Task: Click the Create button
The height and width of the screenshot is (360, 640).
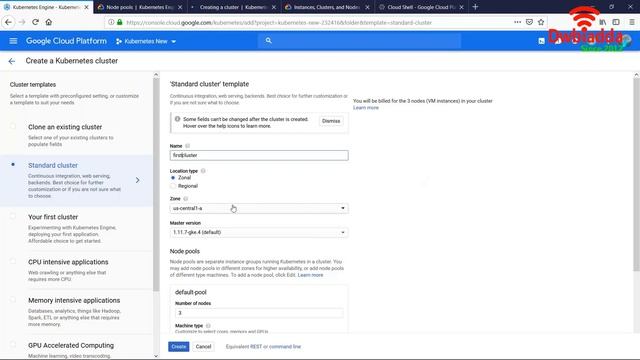Action: coord(178,347)
